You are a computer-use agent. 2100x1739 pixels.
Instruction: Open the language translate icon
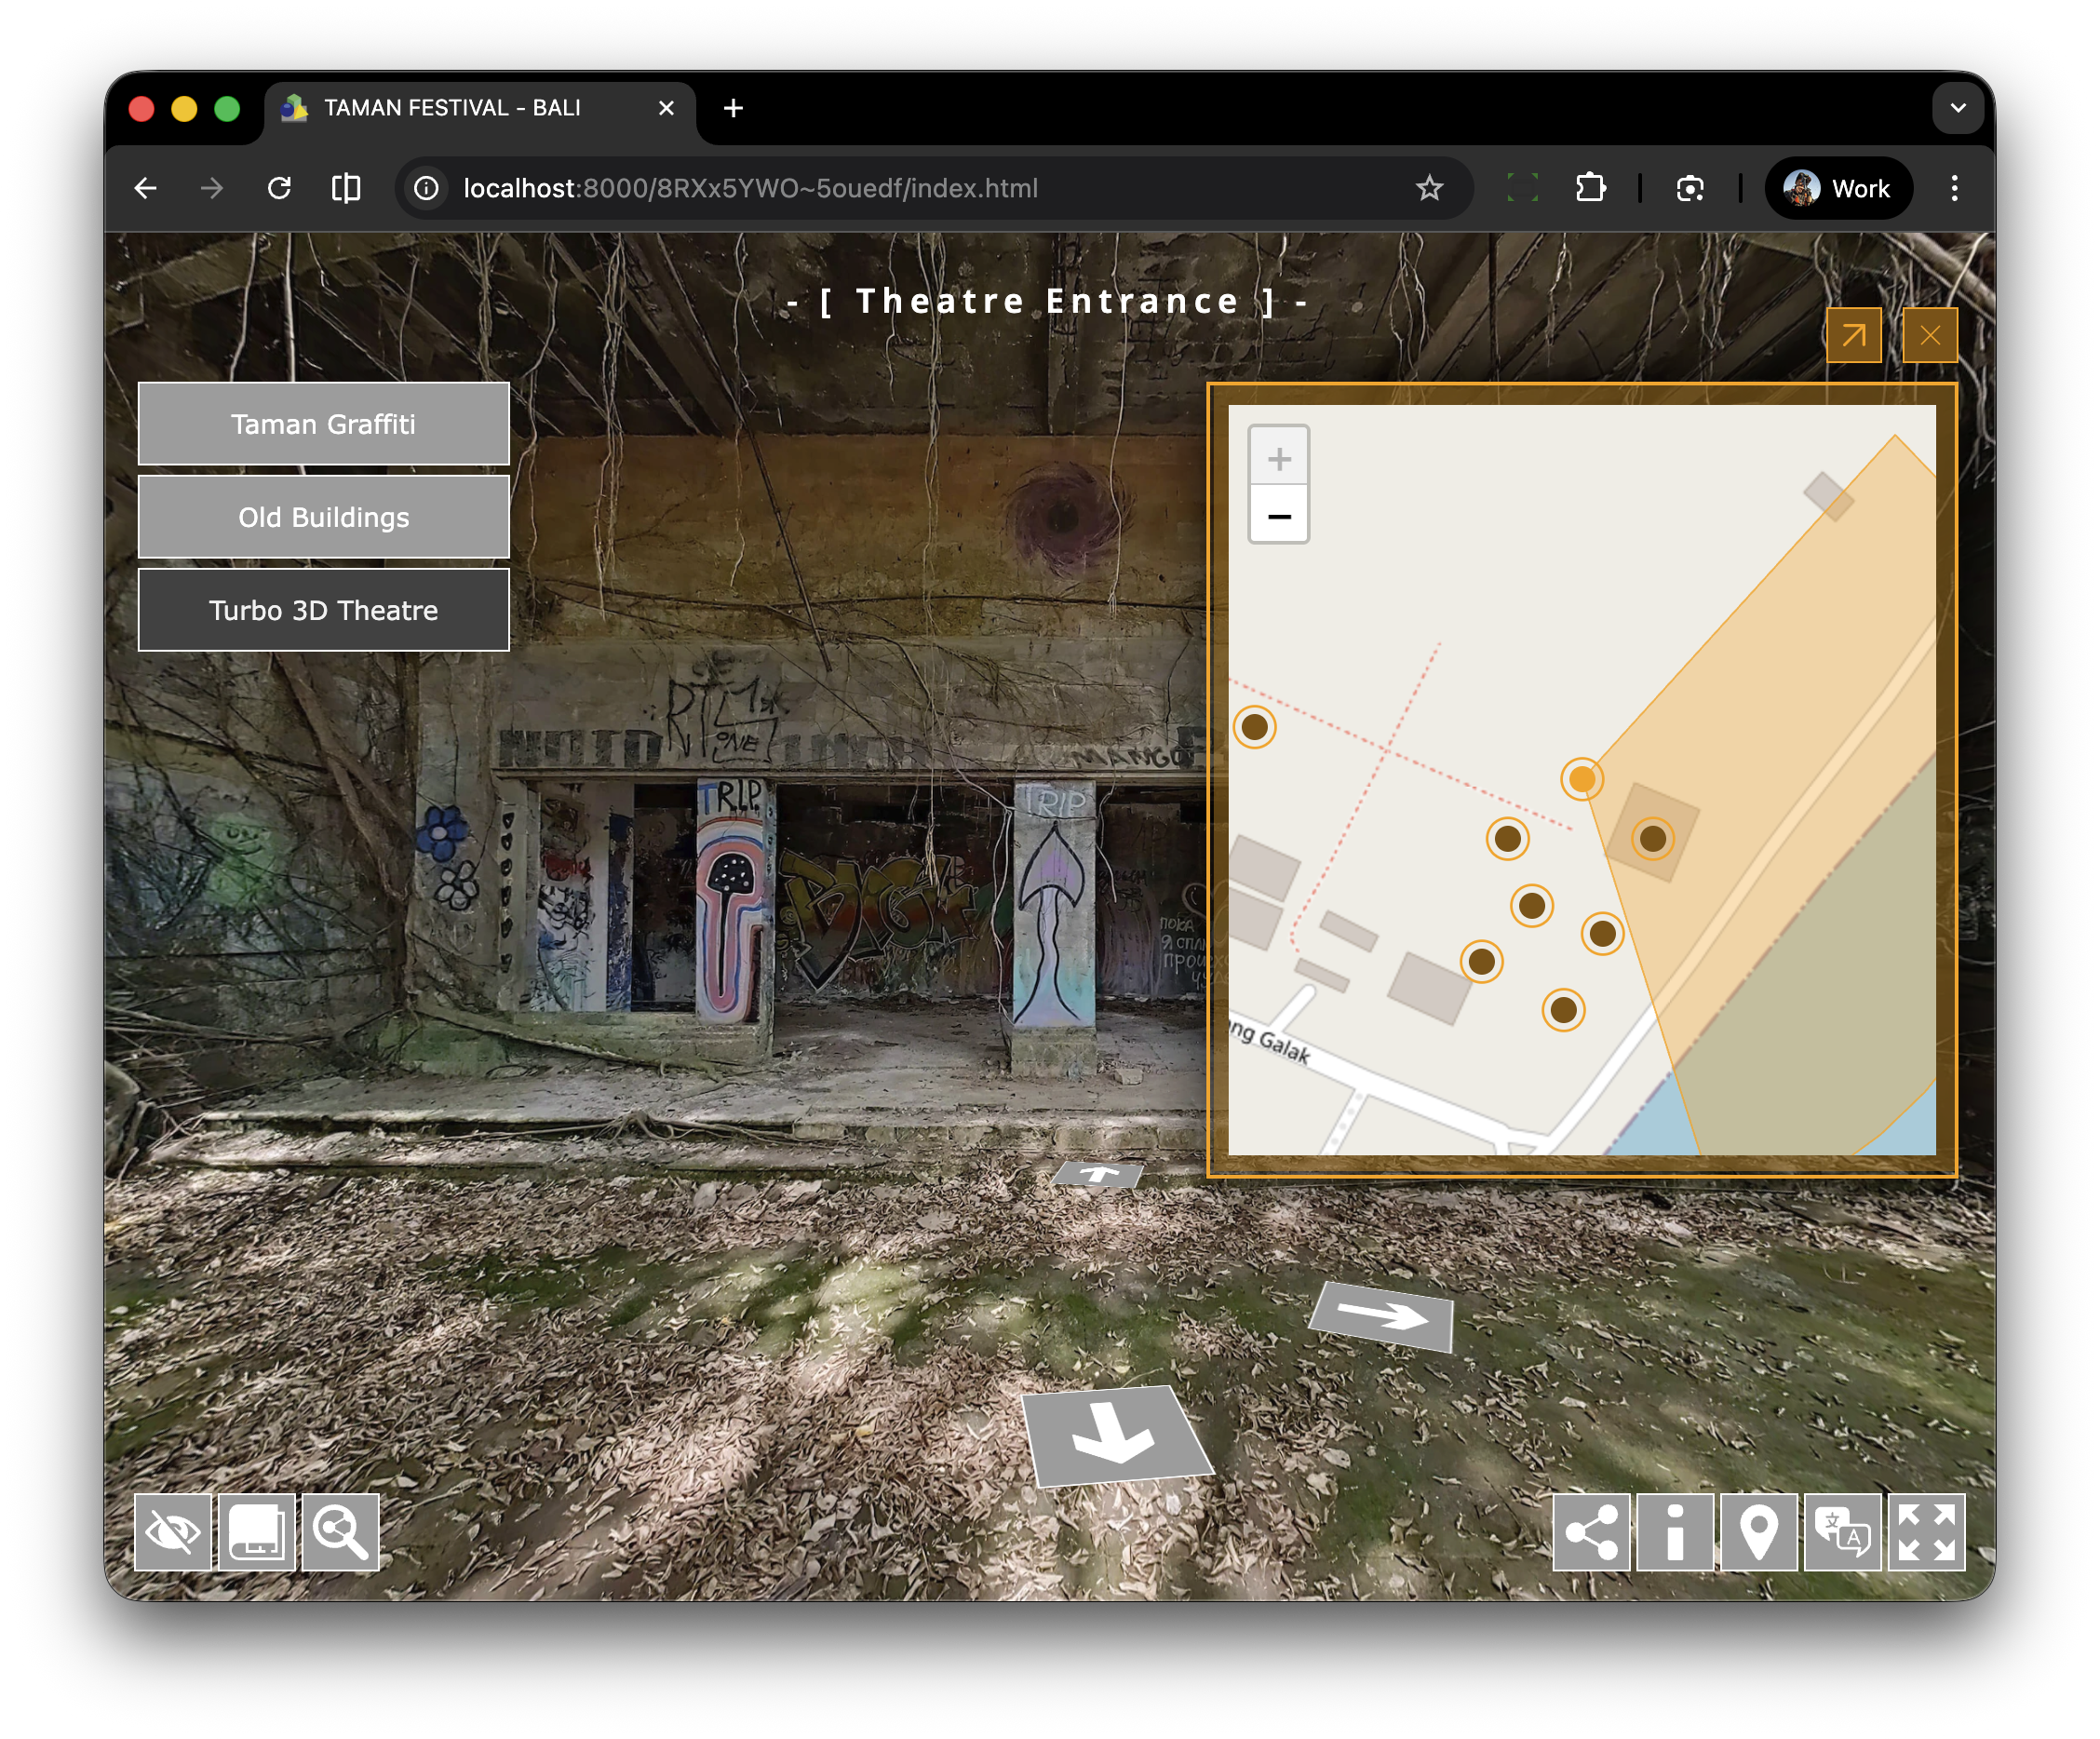pos(1842,1531)
